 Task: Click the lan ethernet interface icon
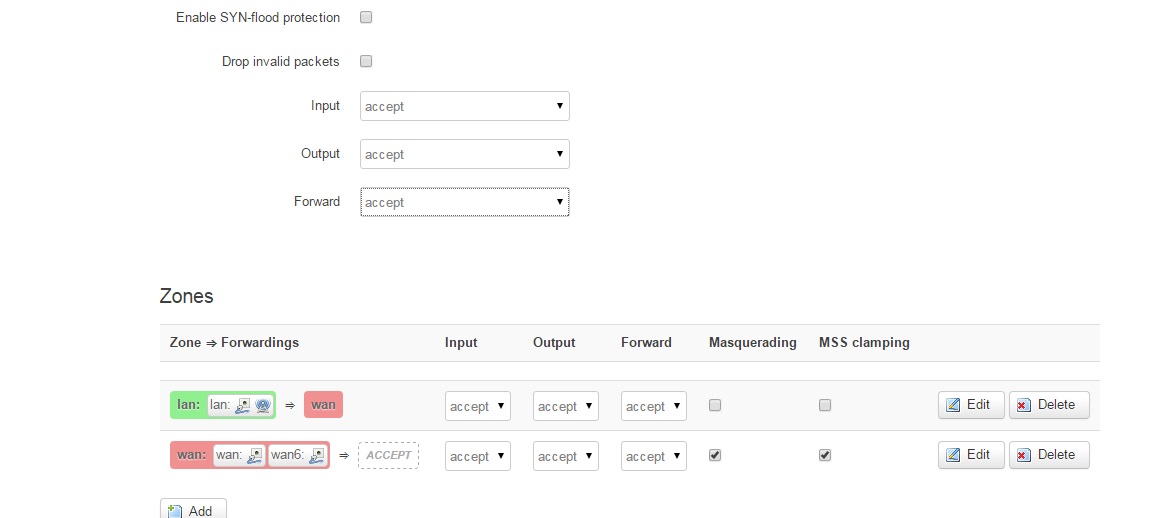tap(242, 405)
